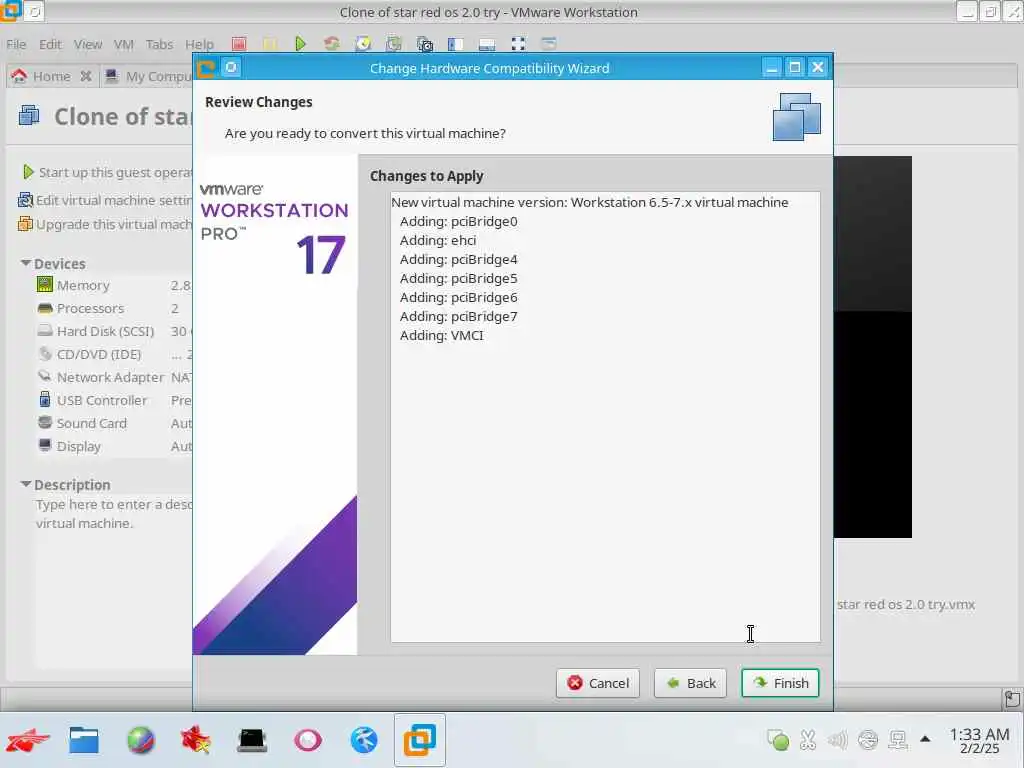Click the 'Adding: pciBridge5' line
The width and height of the screenshot is (1024, 768).
coord(458,278)
